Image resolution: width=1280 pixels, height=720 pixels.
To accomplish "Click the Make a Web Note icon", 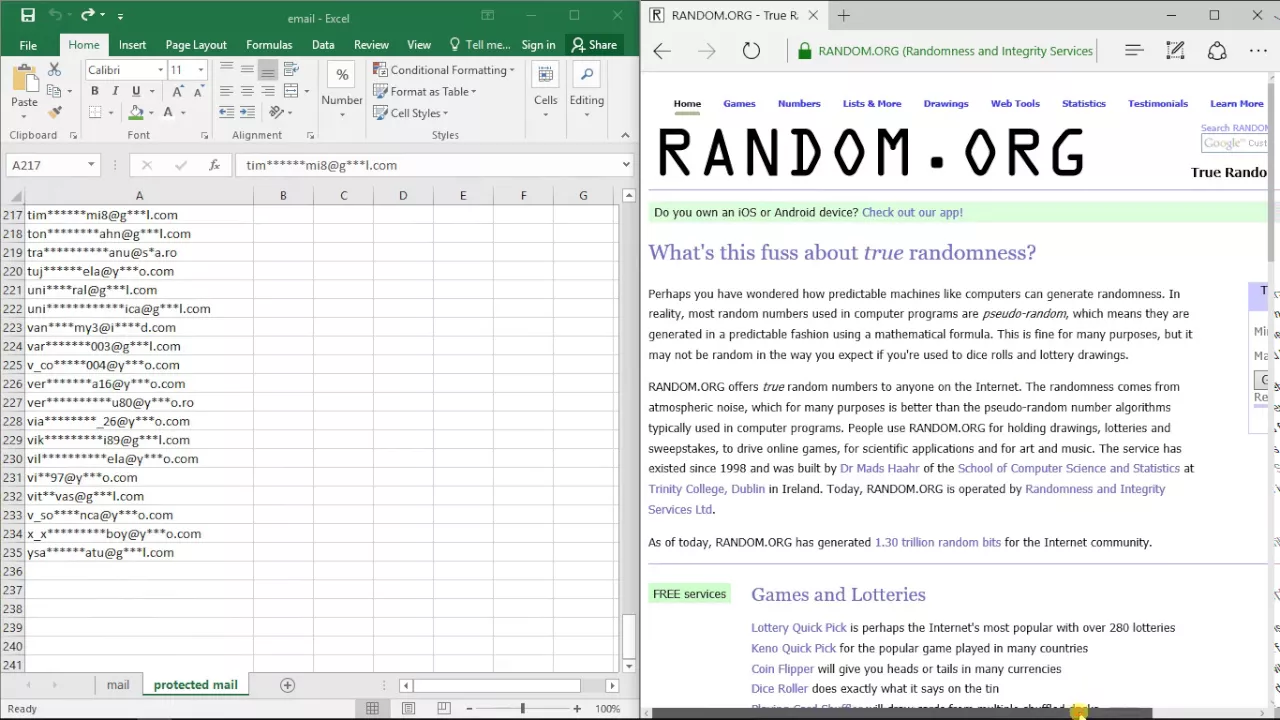I will 1176,51.
